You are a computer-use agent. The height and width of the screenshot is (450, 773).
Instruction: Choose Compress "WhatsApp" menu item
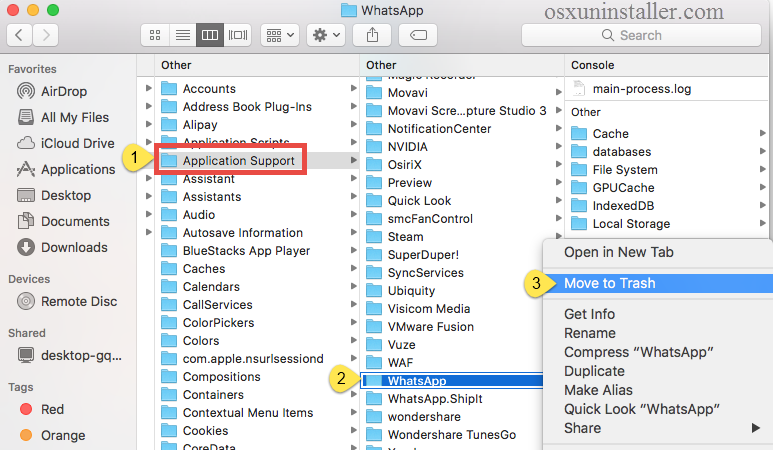click(639, 352)
